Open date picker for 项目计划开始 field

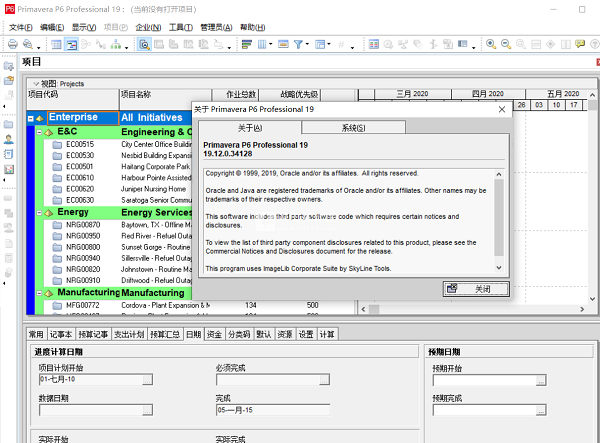(146, 380)
